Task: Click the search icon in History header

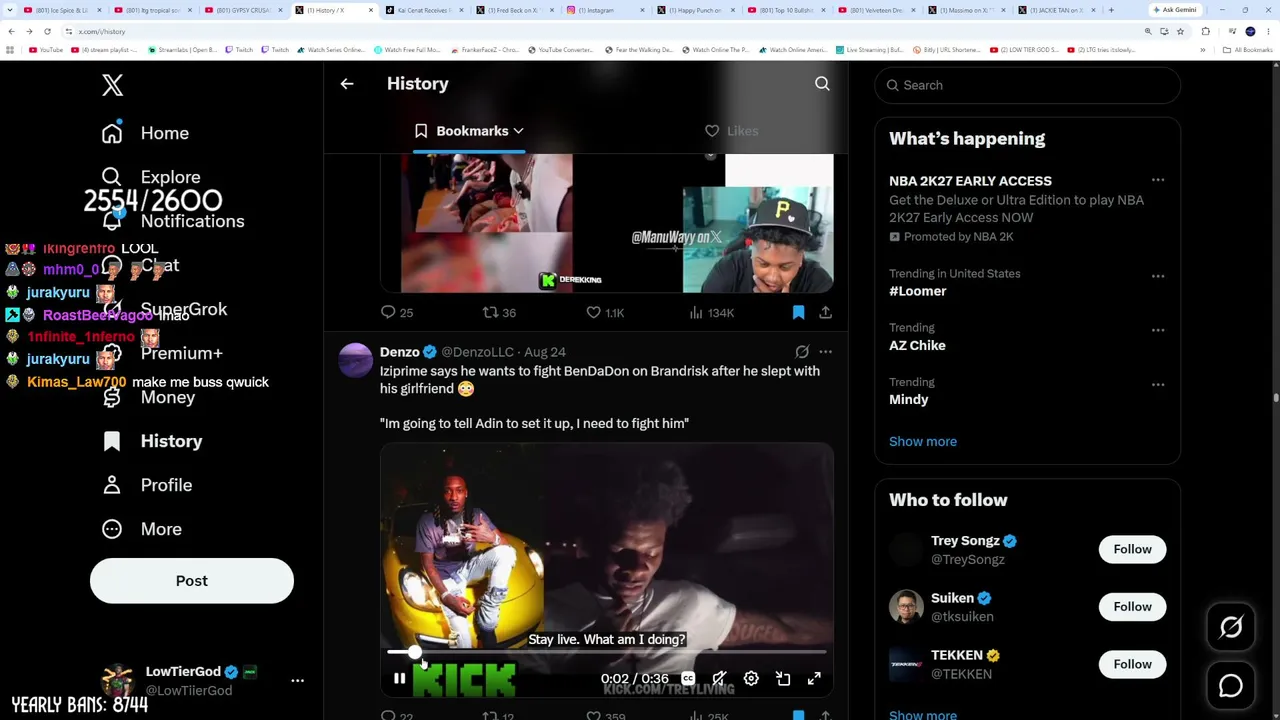Action: (x=822, y=84)
